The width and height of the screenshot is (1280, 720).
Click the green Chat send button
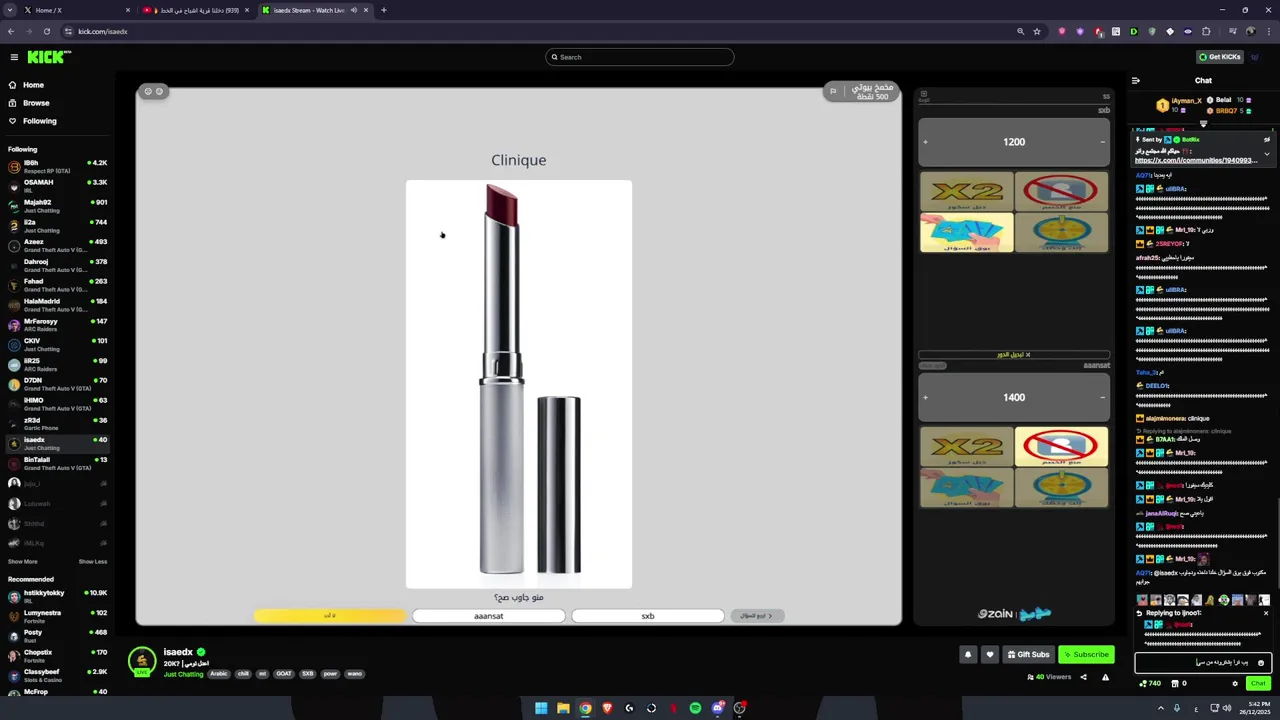[x=1258, y=683]
